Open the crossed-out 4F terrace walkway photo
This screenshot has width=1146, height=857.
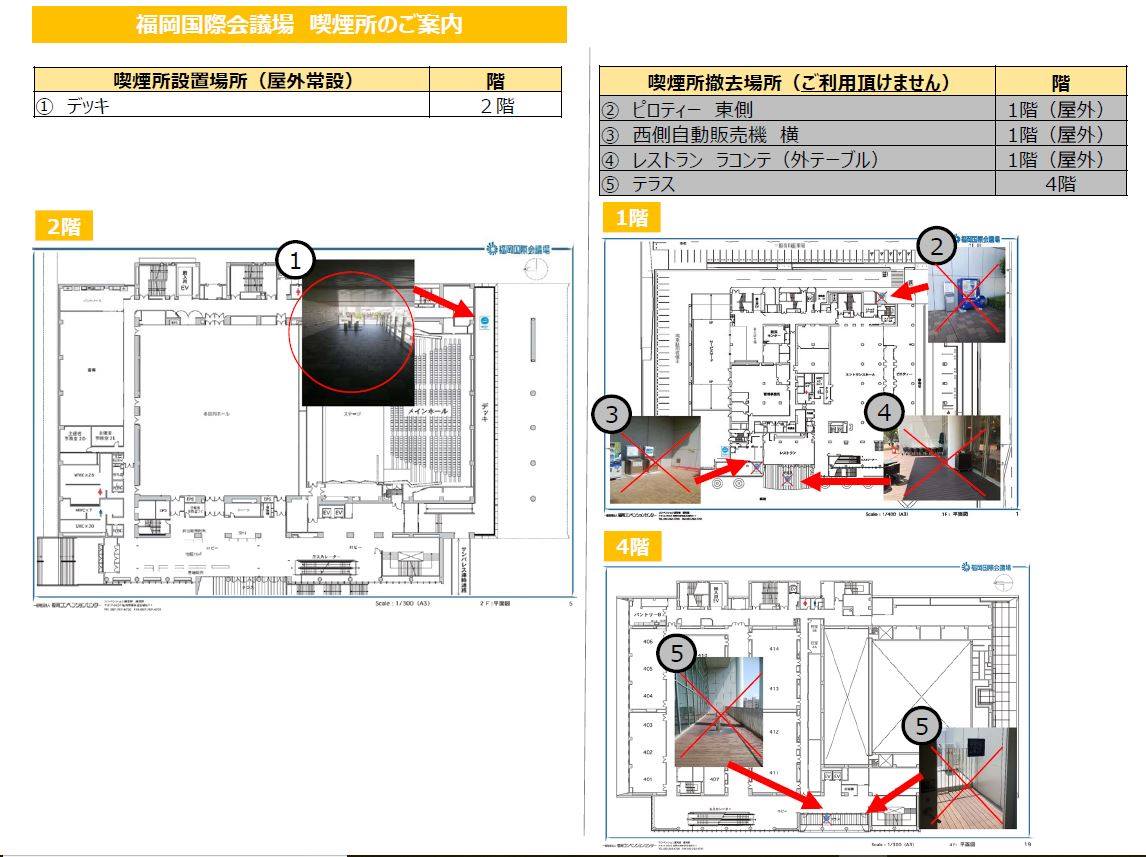(719, 712)
